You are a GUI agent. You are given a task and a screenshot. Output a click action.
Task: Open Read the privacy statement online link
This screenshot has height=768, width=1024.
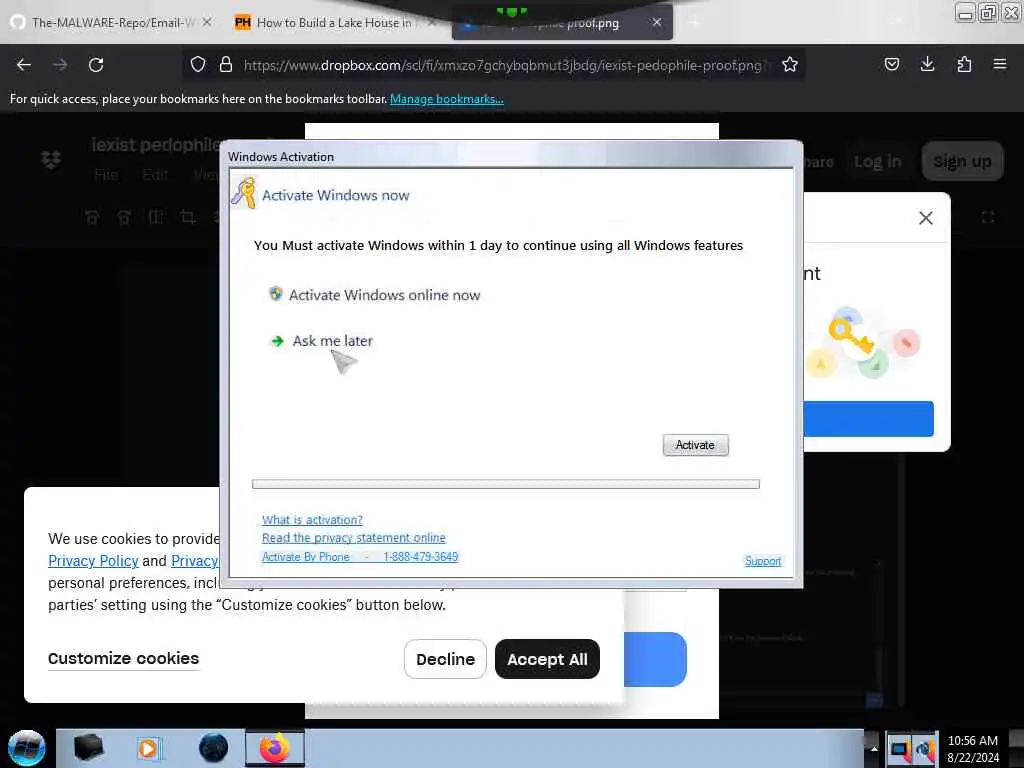tap(354, 537)
